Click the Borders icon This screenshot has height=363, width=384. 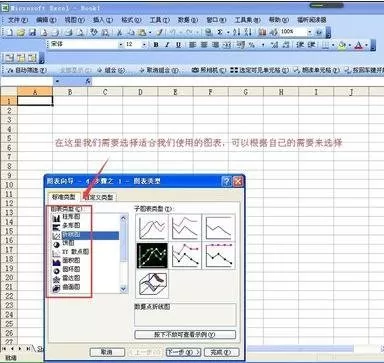pyautogui.click(x=326, y=45)
